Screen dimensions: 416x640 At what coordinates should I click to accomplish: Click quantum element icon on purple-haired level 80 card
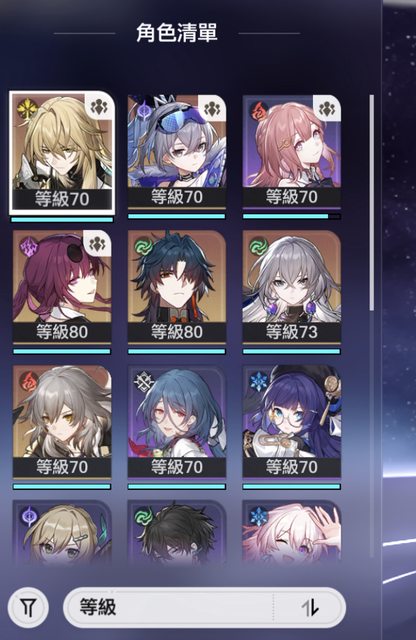[x=29, y=247]
